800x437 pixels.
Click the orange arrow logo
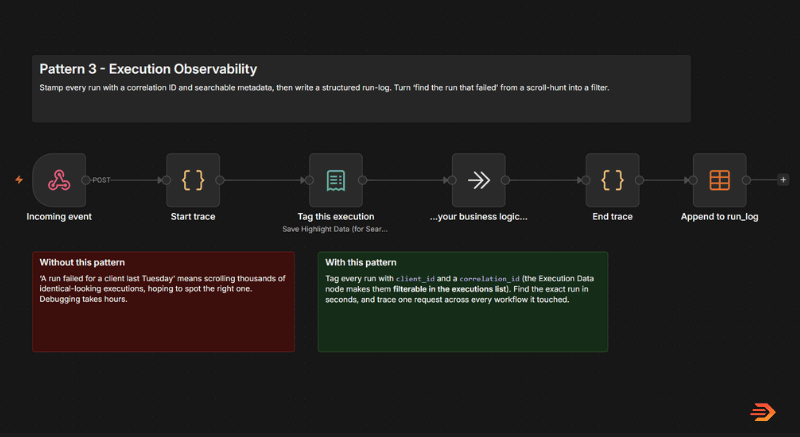(763, 412)
